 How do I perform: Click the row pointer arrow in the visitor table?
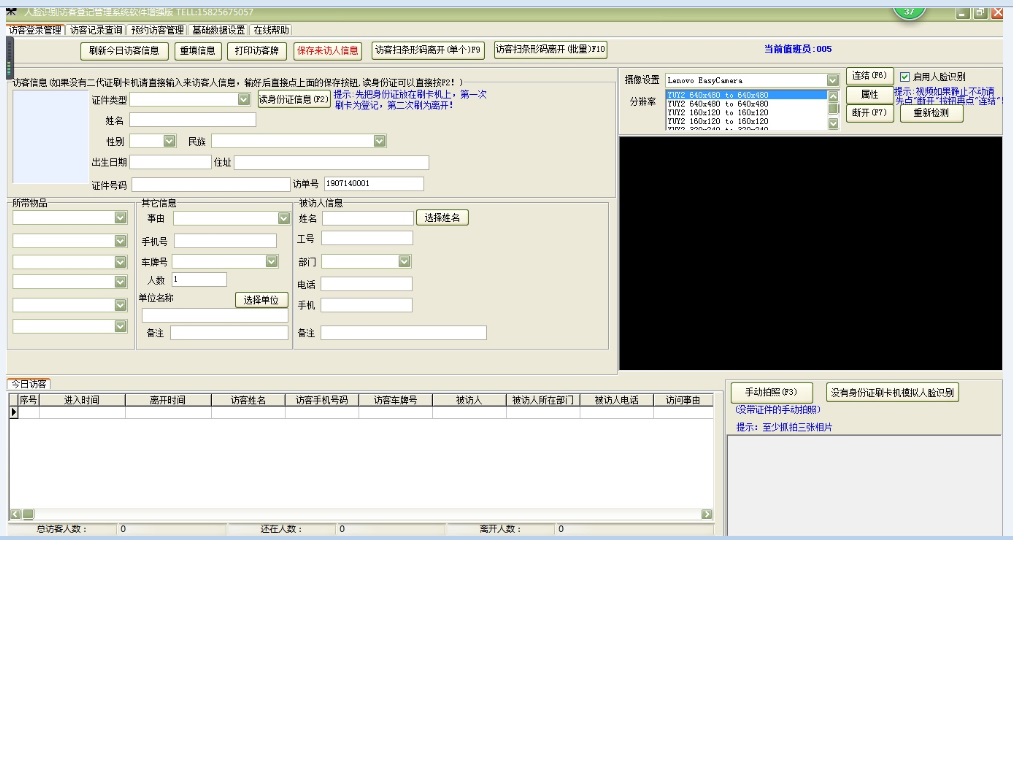[14, 413]
